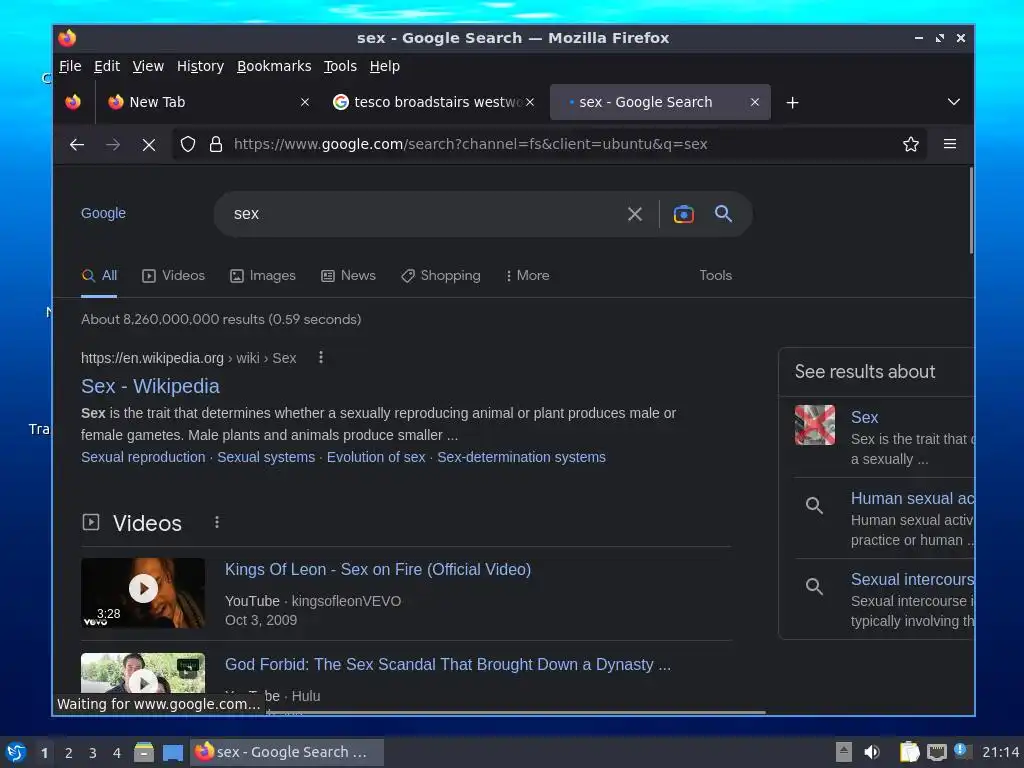Open a new tab with plus button
The image size is (1024, 768).
tap(792, 103)
